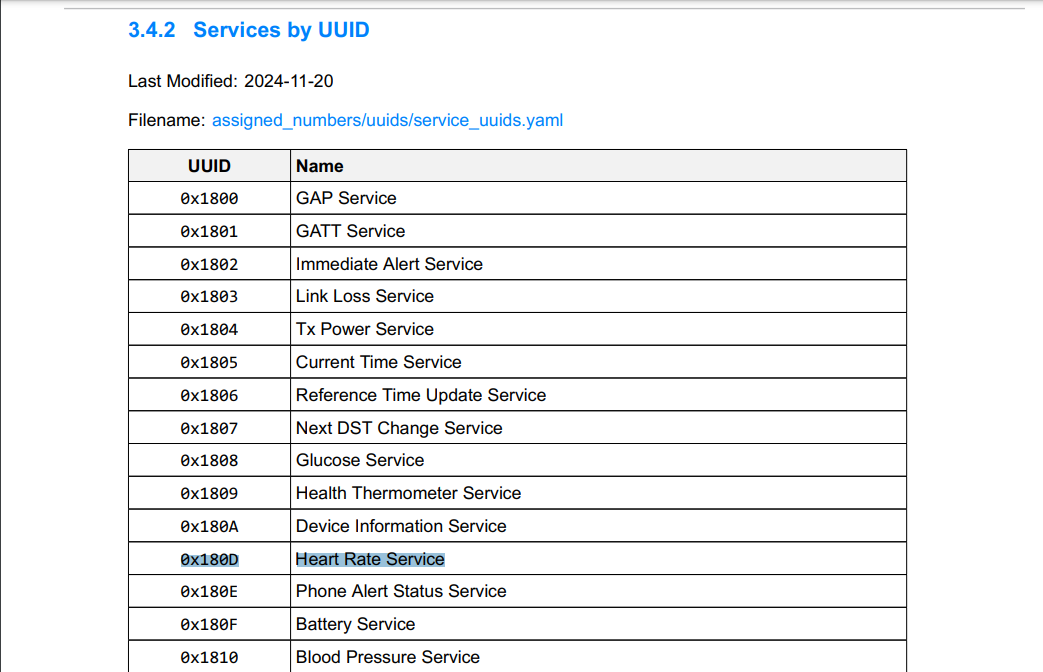Select Reference Time Update Service text
Viewport: 1043px width, 672px height.
point(421,395)
